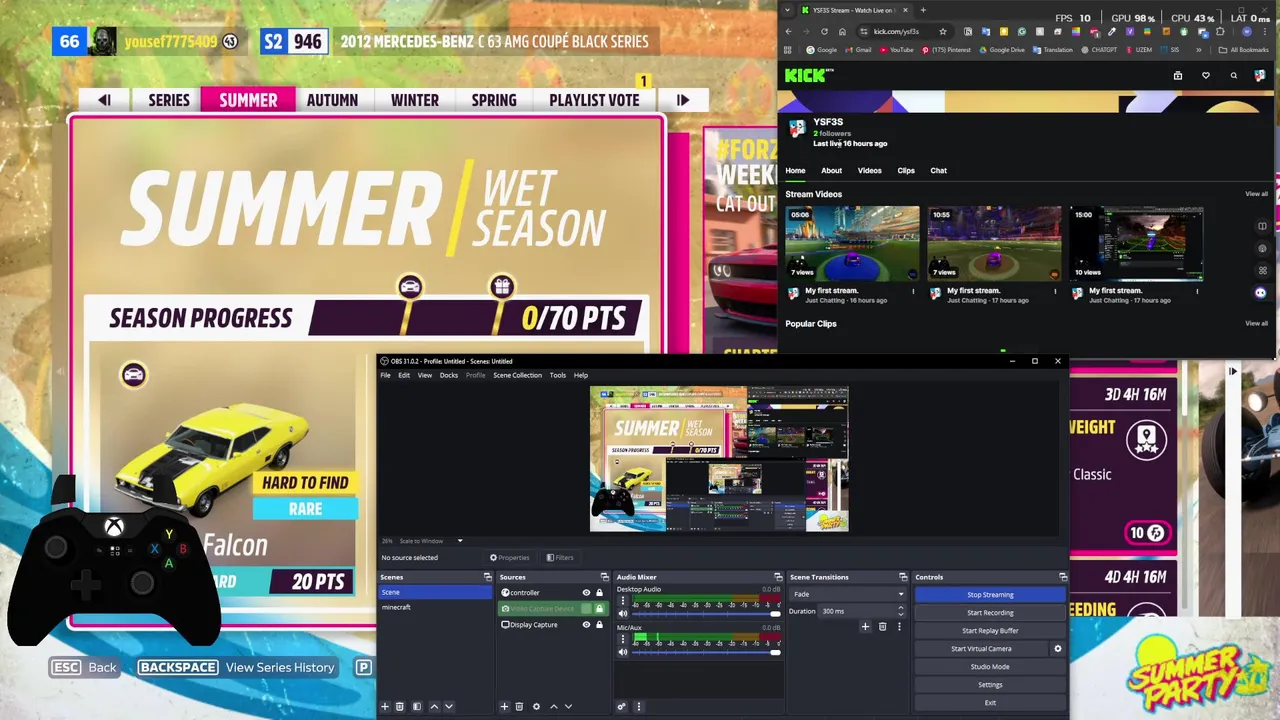This screenshot has width=1280, height=720.
Task: Move source up in Sources dock
Action: click(553, 707)
